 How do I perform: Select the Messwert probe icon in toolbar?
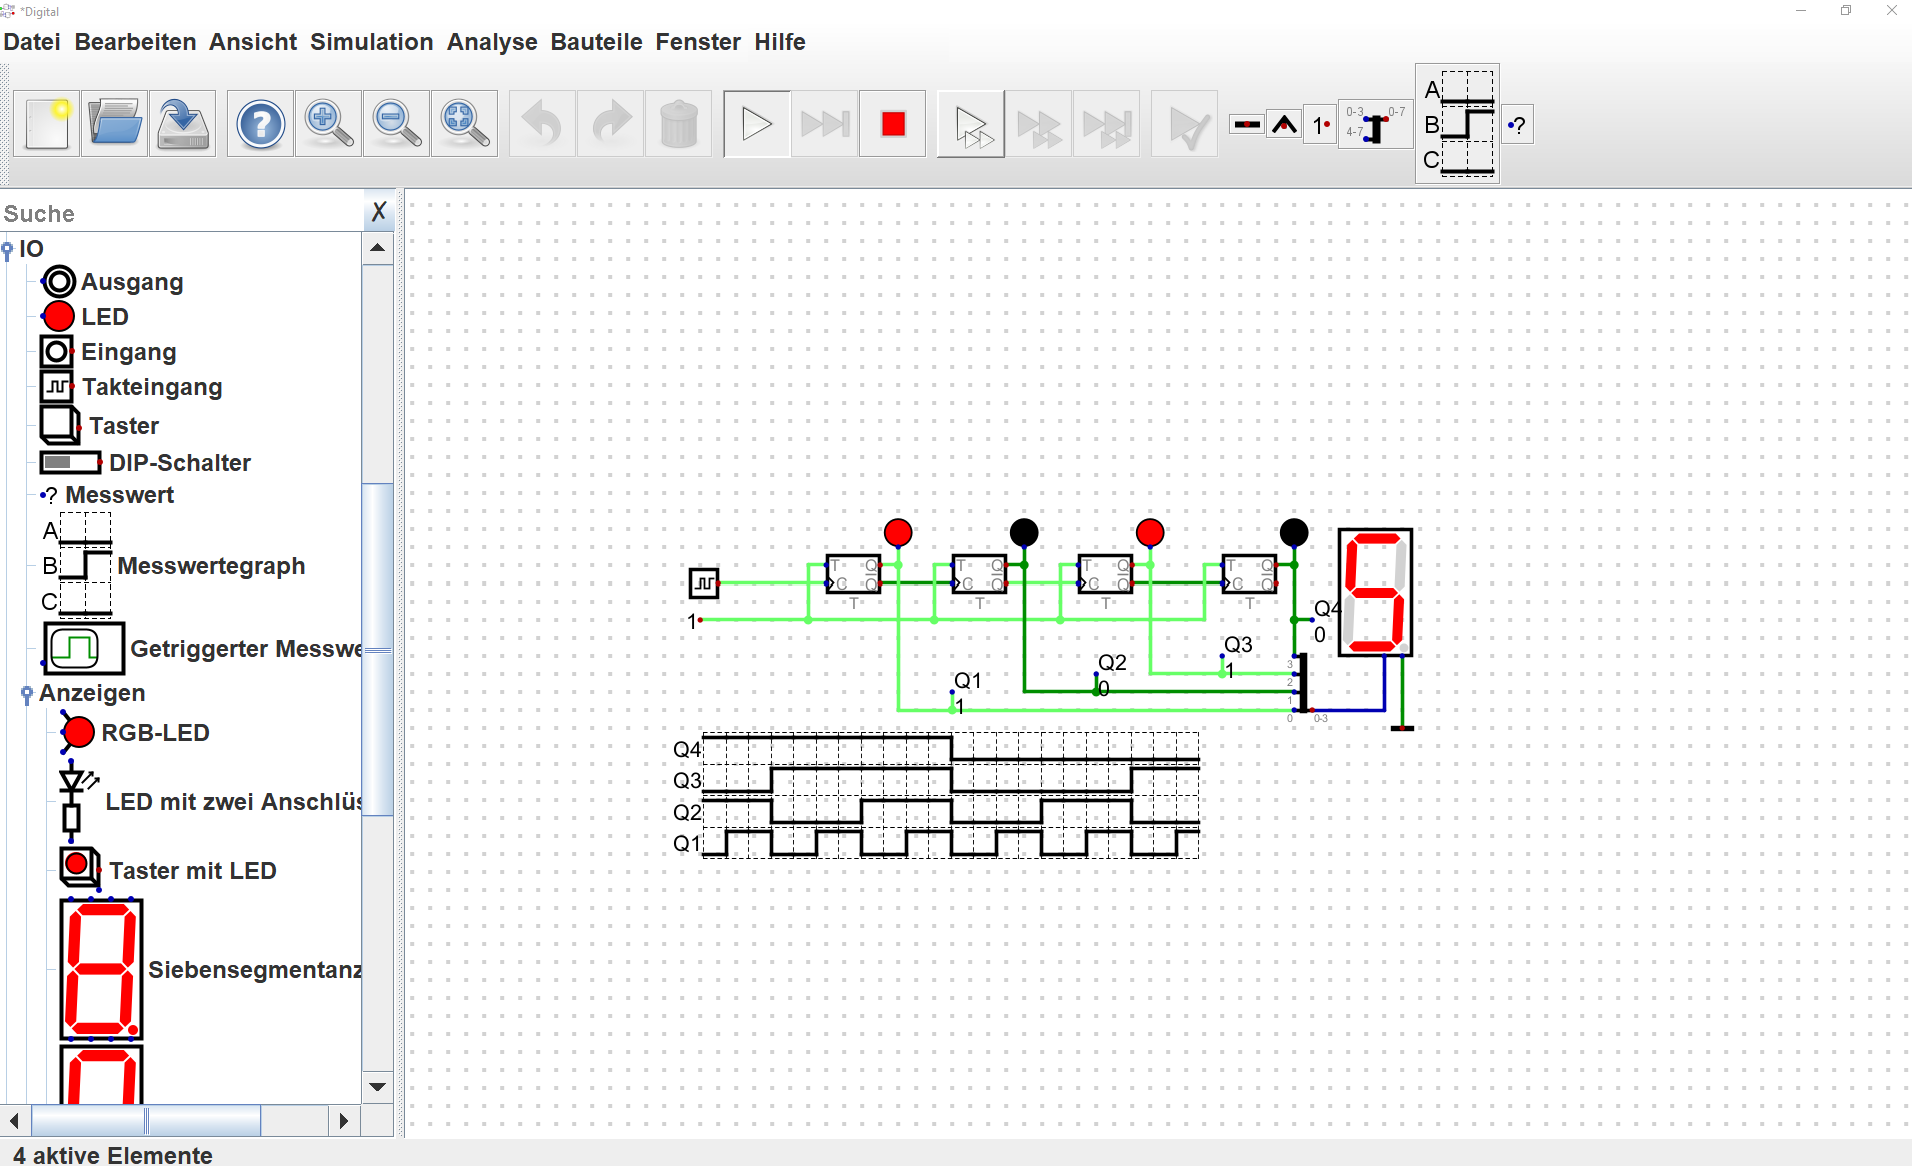[x=1517, y=125]
